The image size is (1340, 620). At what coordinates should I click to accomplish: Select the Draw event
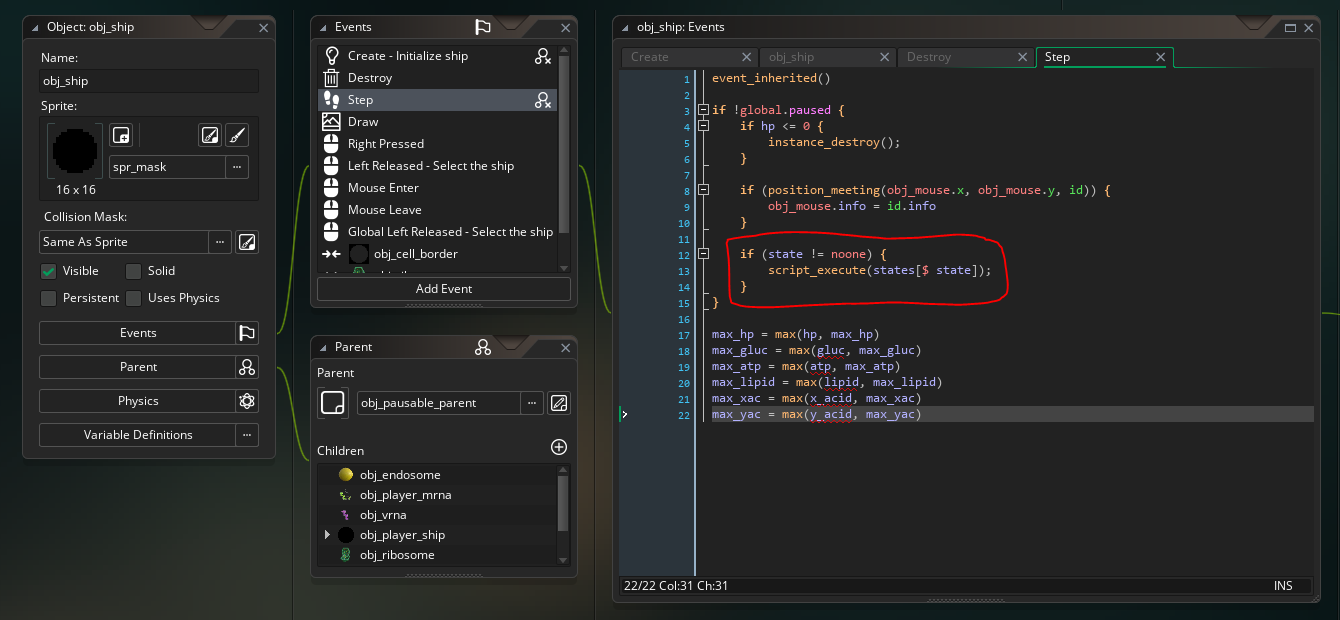pyautogui.click(x=438, y=122)
